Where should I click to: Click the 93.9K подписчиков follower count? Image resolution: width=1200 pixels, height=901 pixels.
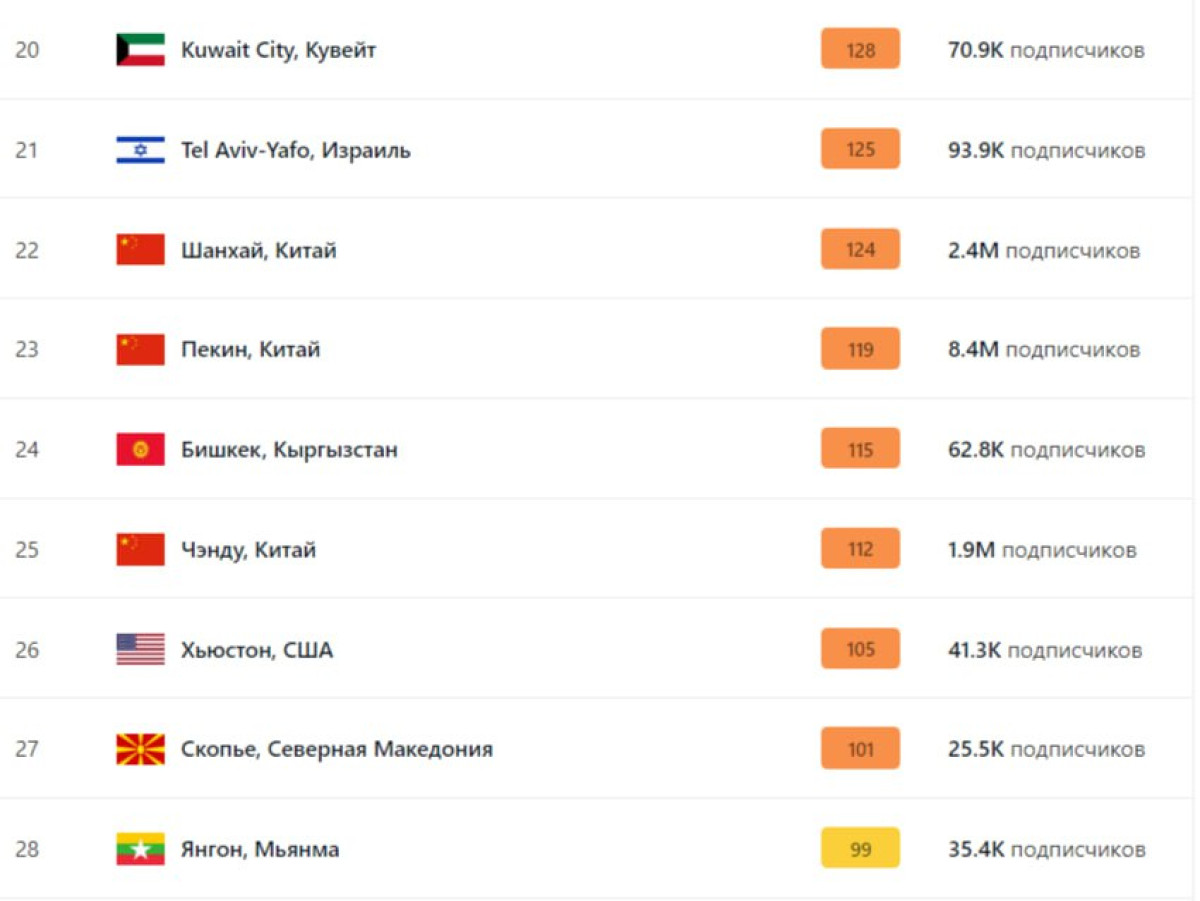[1046, 150]
